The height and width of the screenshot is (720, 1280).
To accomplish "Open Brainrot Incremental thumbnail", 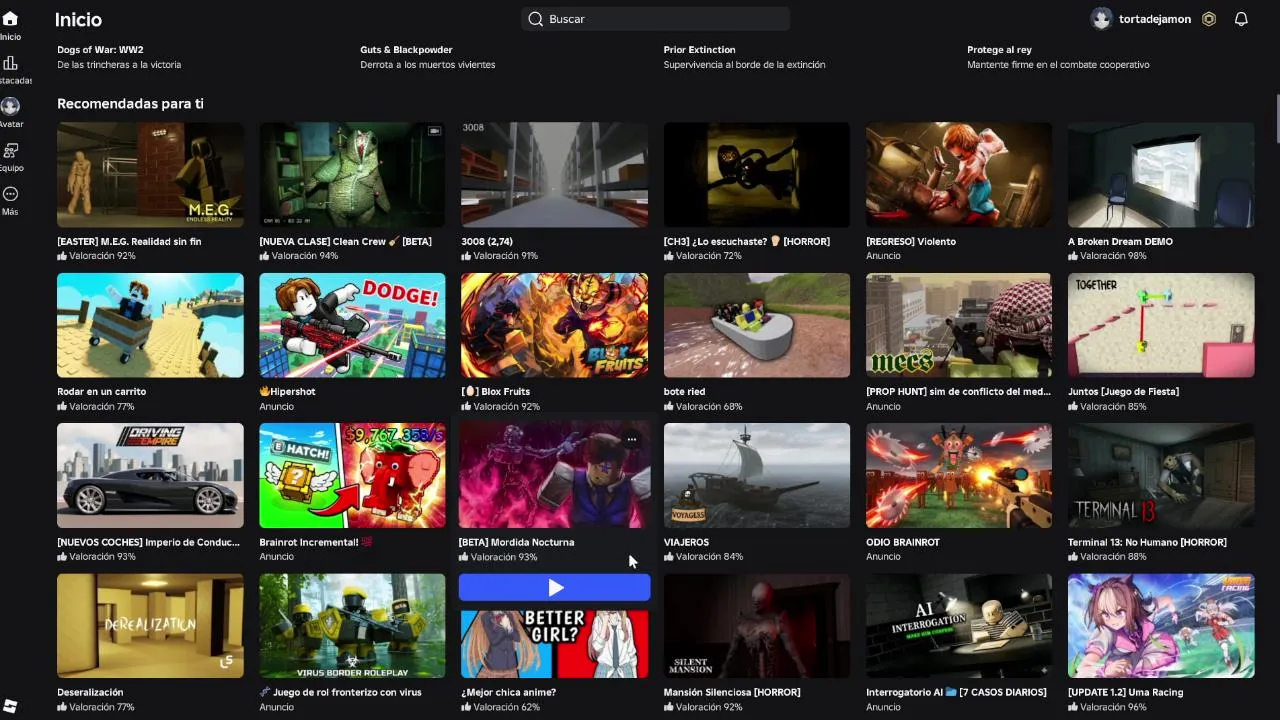I will point(352,475).
